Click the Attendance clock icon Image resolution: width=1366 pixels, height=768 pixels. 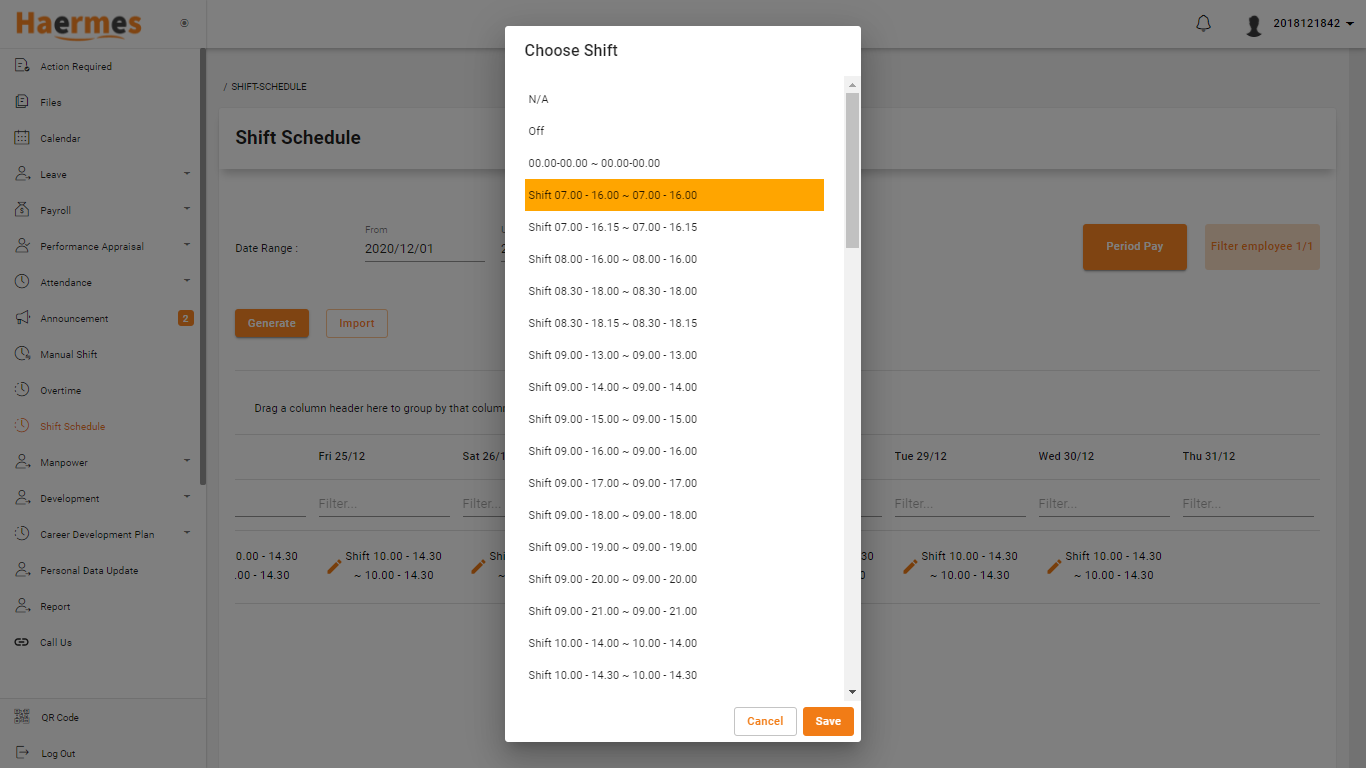(22, 282)
